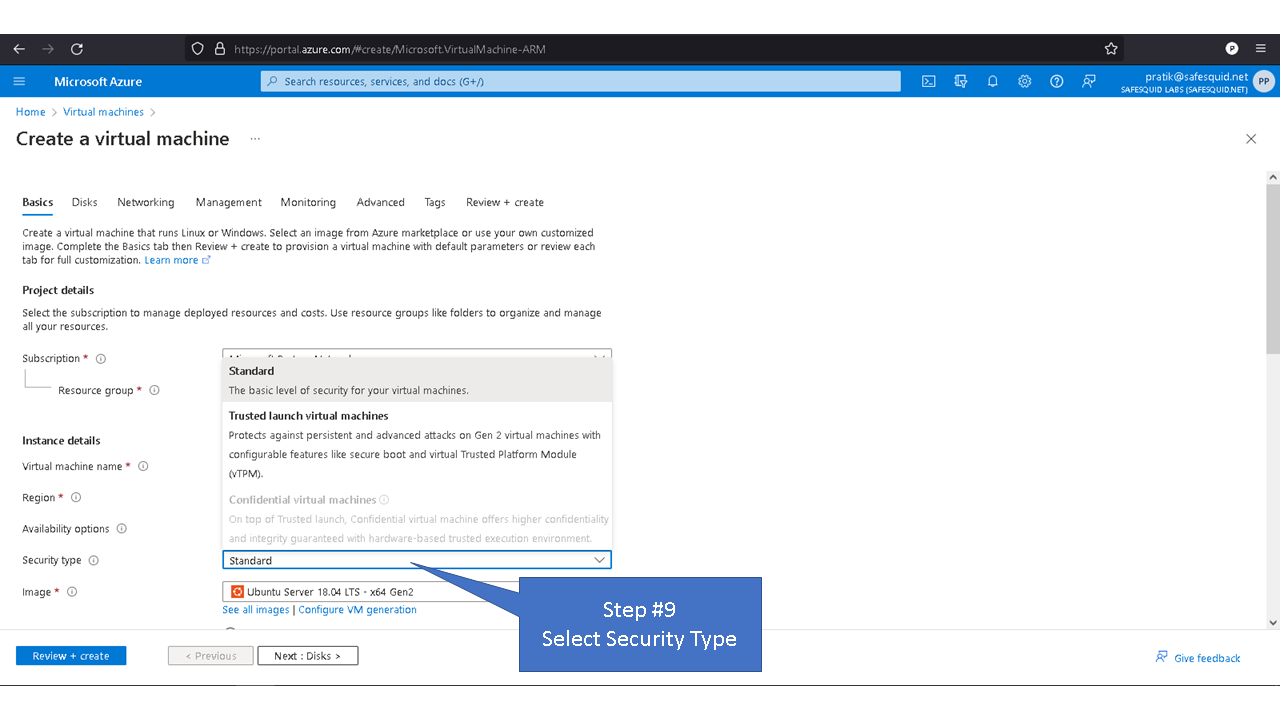Show info tooltip for Subscription
This screenshot has height=720, width=1280.
(x=101, y=359)
